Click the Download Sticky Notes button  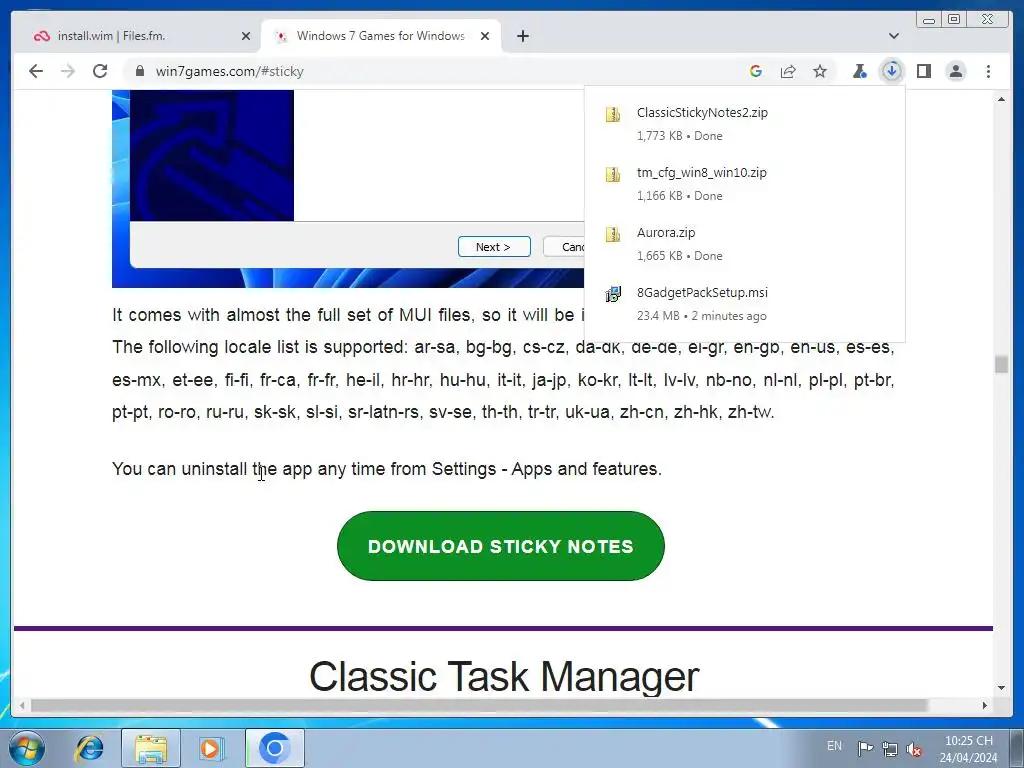coord(501,546)
